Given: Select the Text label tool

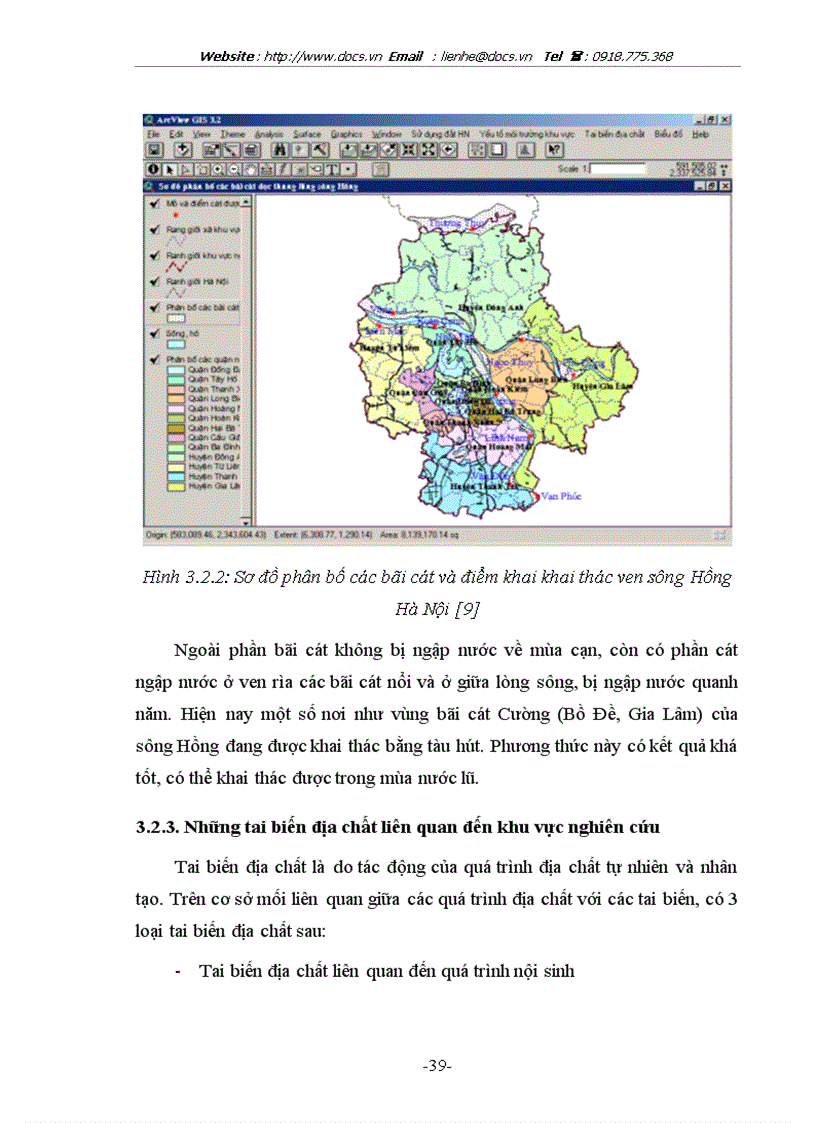Looking at the screenshot, I should tap(332, 170).
